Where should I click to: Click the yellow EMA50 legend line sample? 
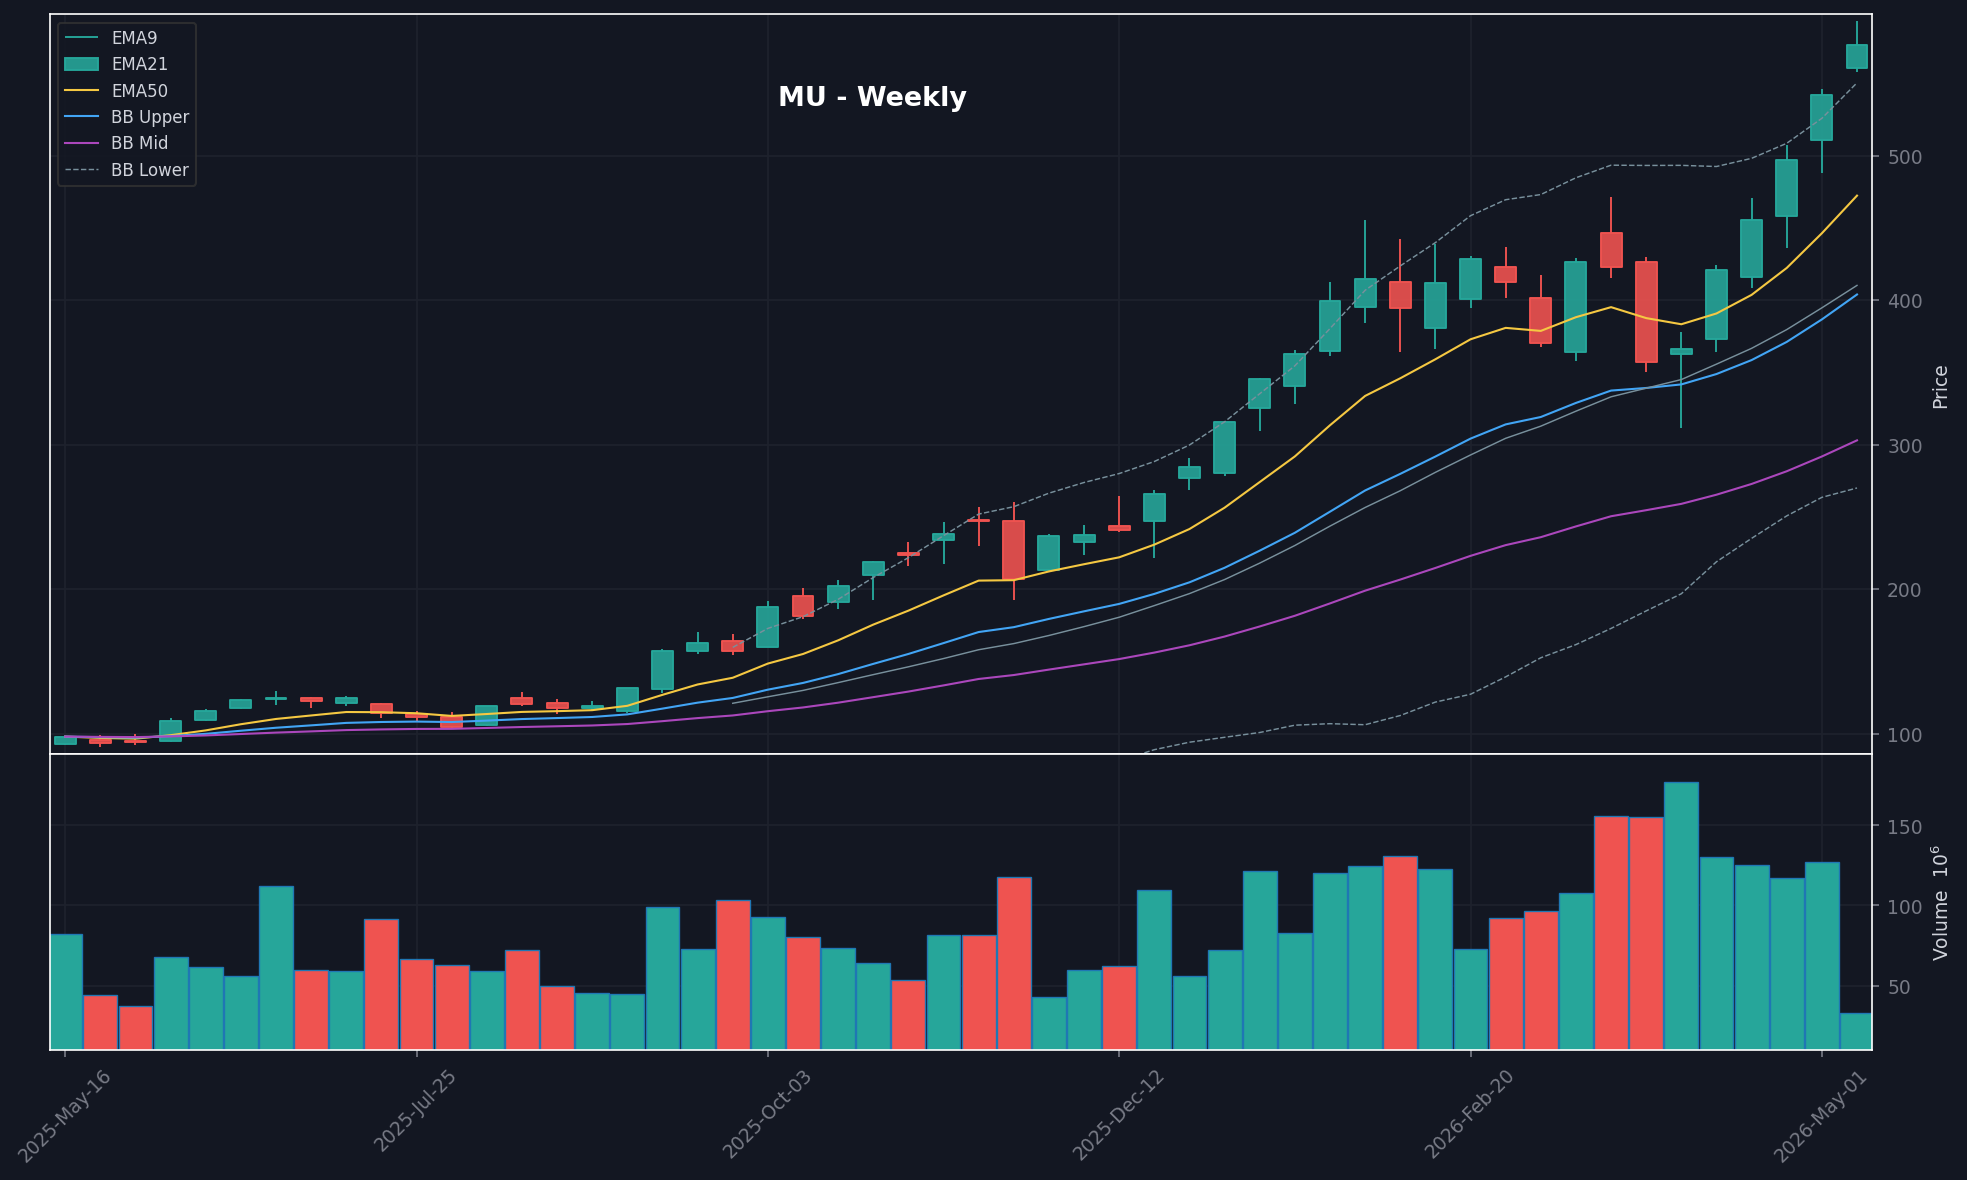pyautogui.click(x=82, y=91)
